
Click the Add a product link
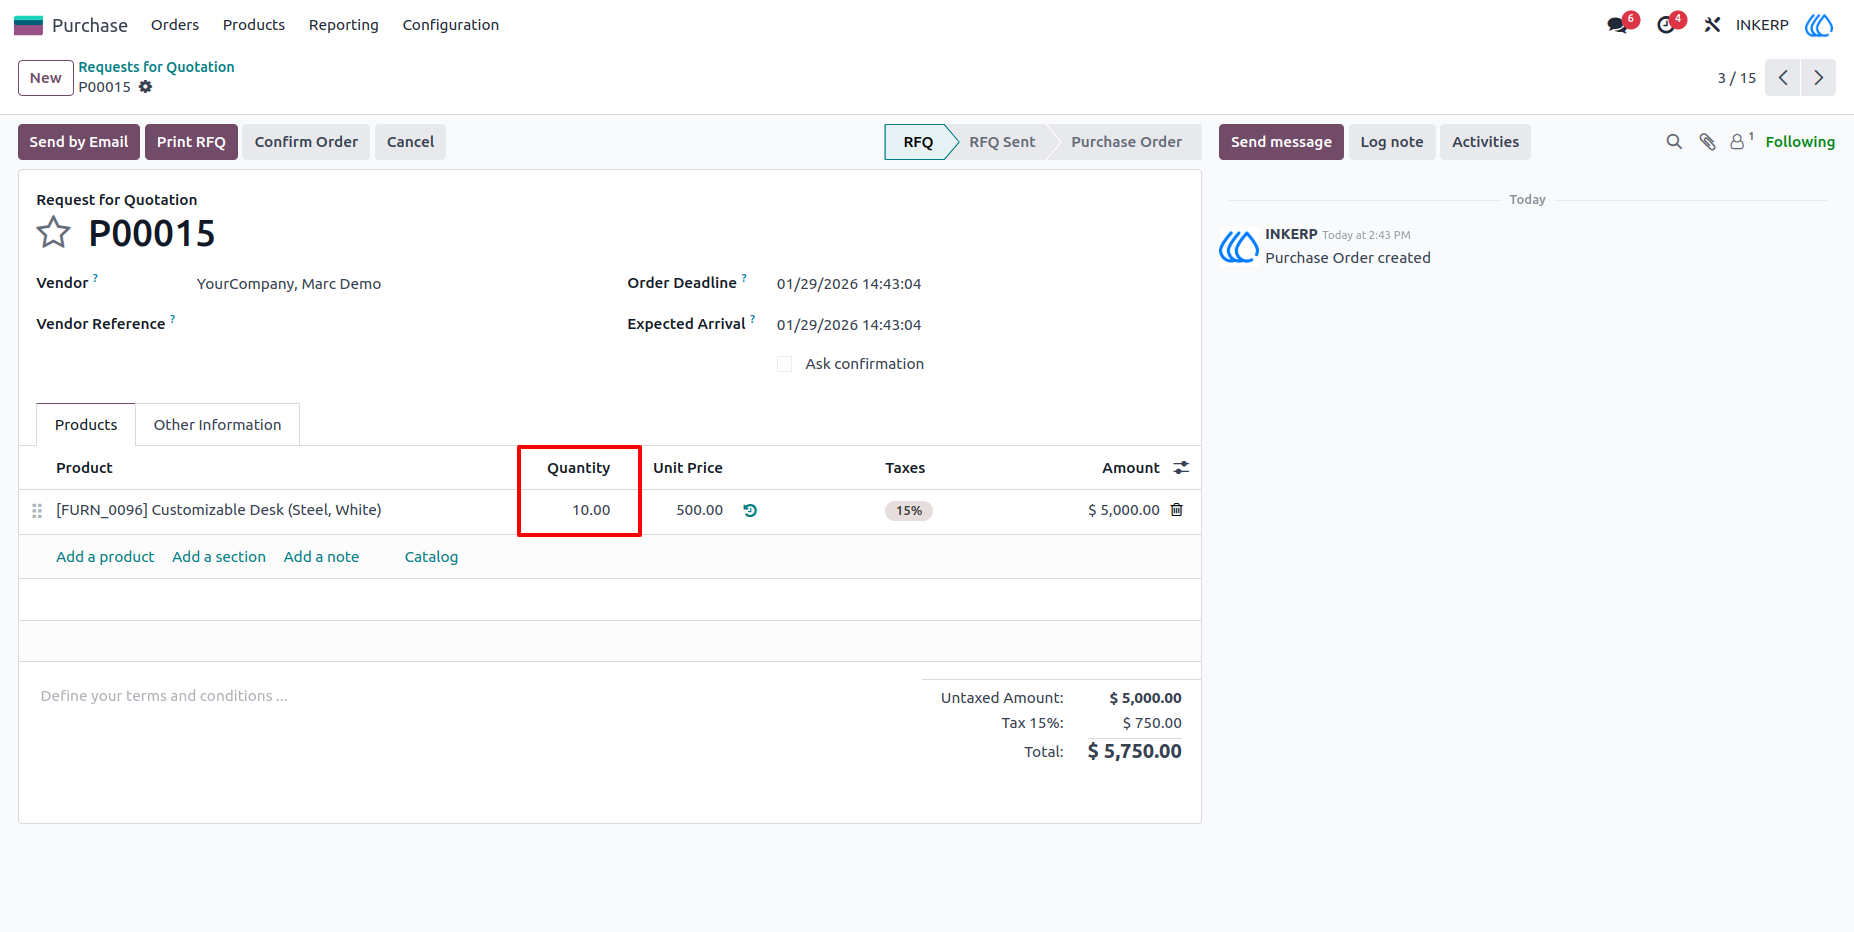click(105, 557)
